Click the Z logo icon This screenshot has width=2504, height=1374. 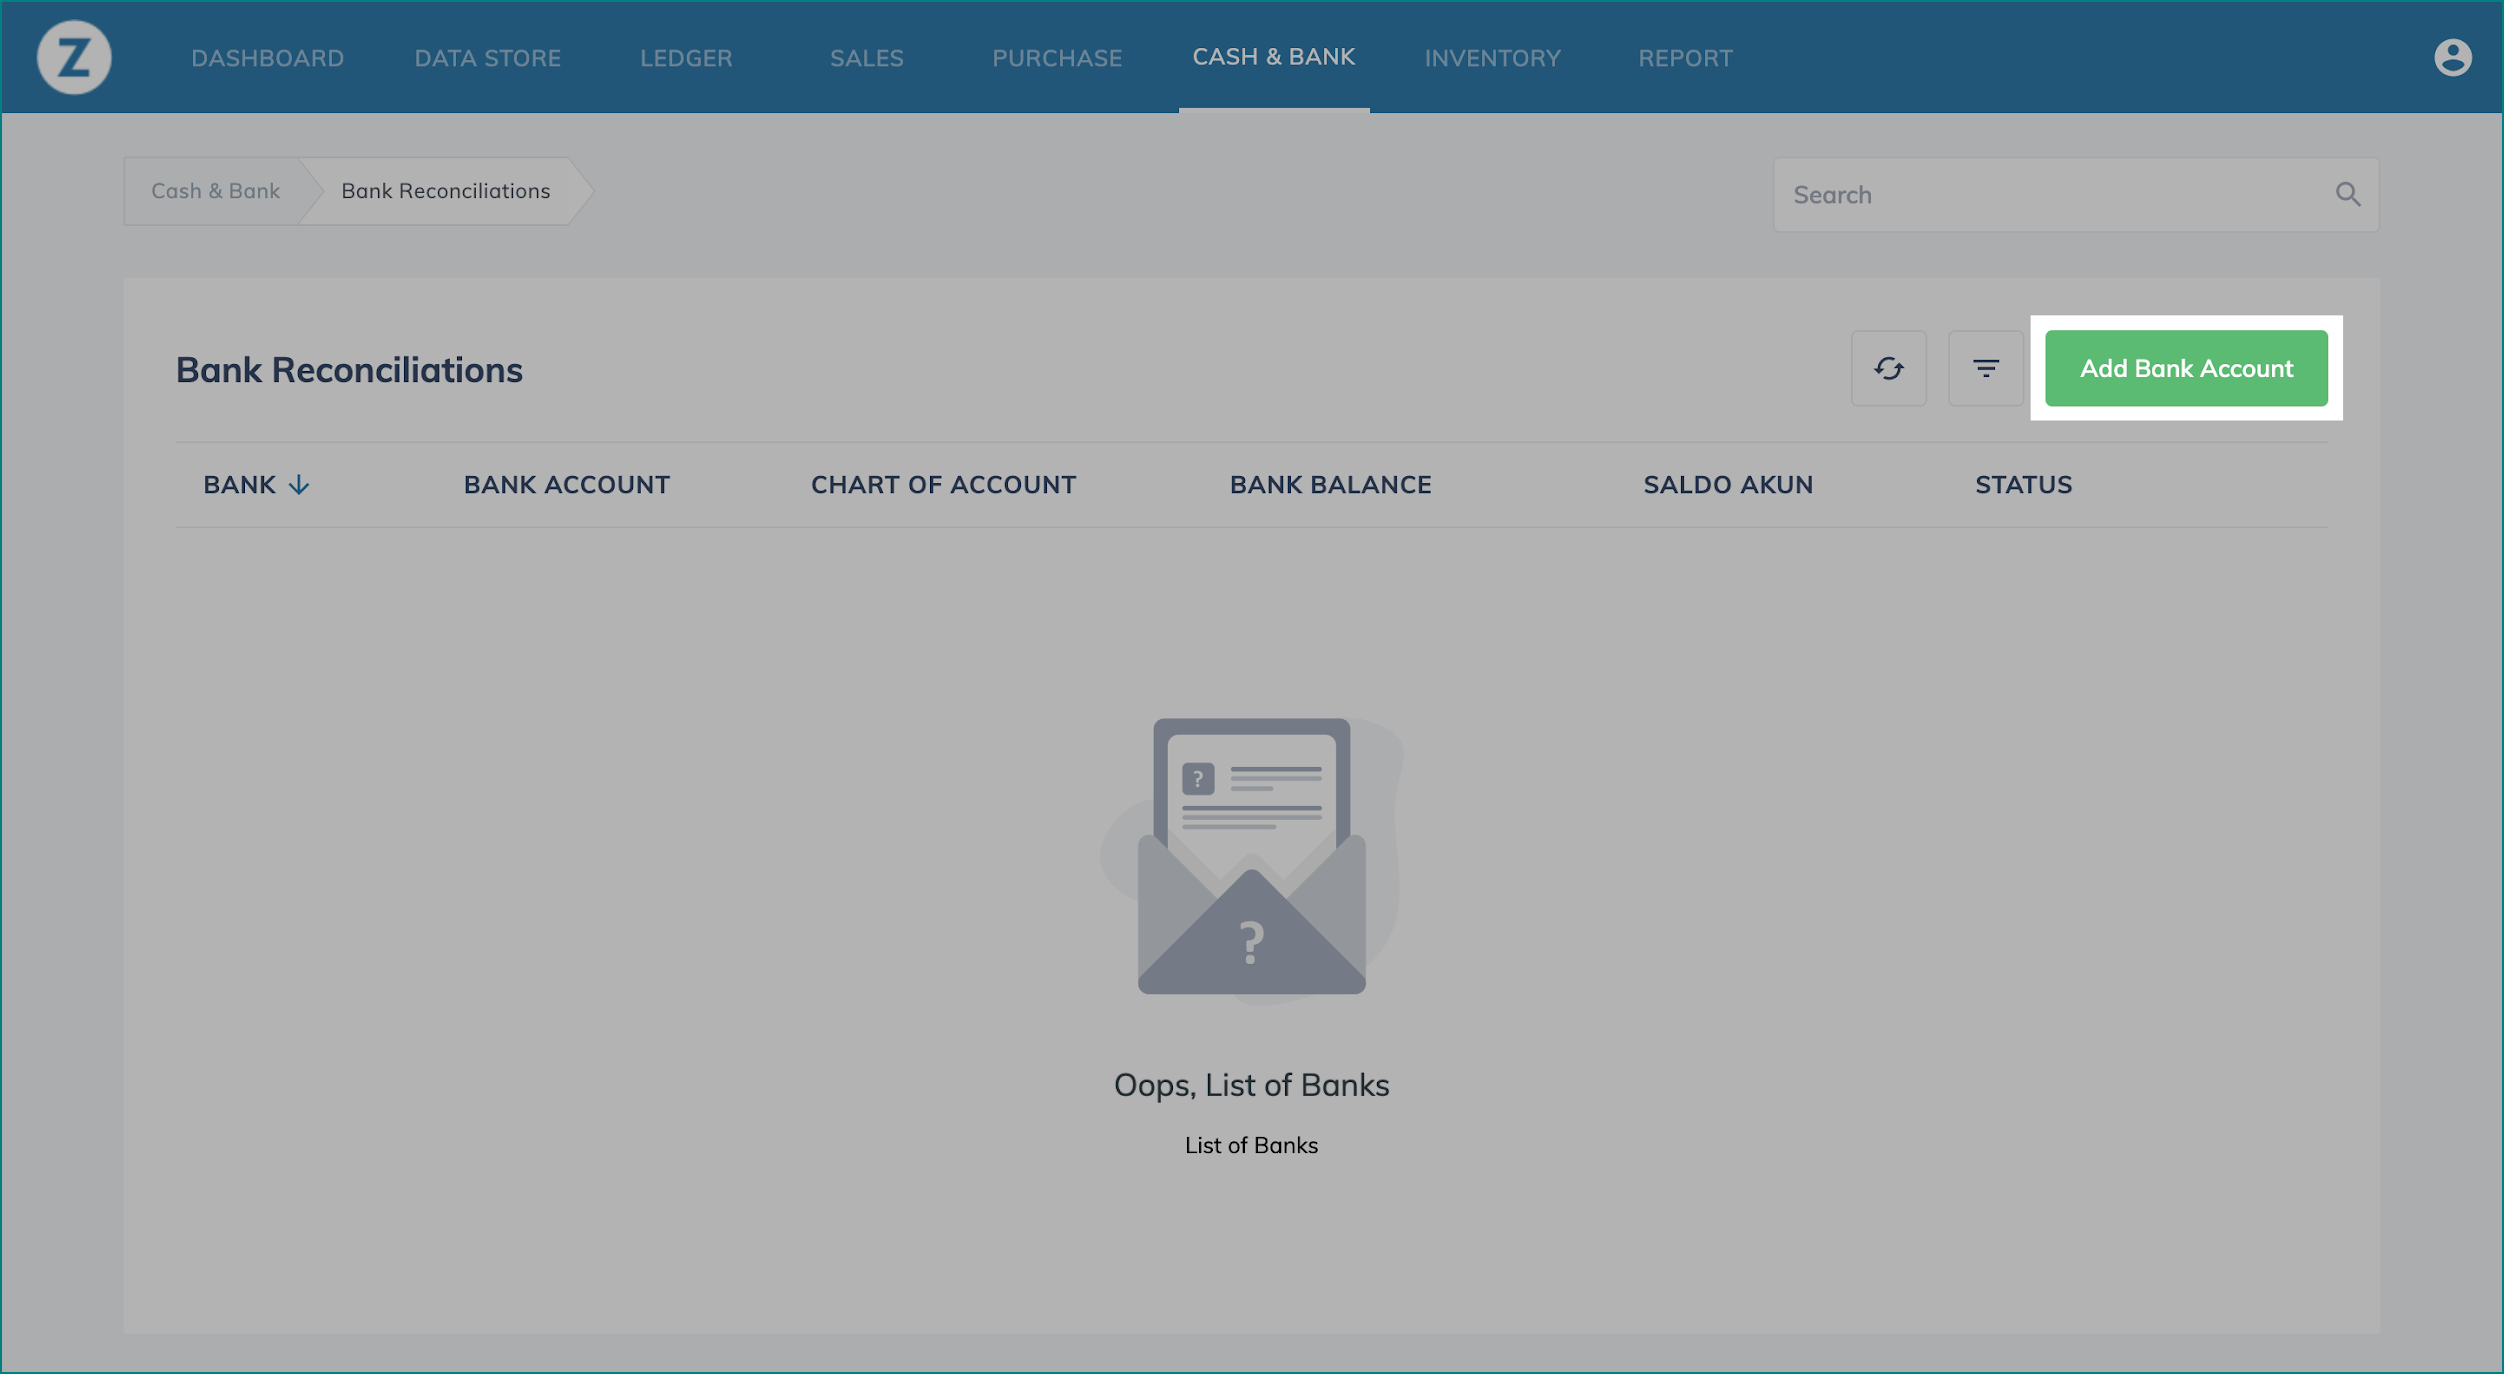point(74,58)
